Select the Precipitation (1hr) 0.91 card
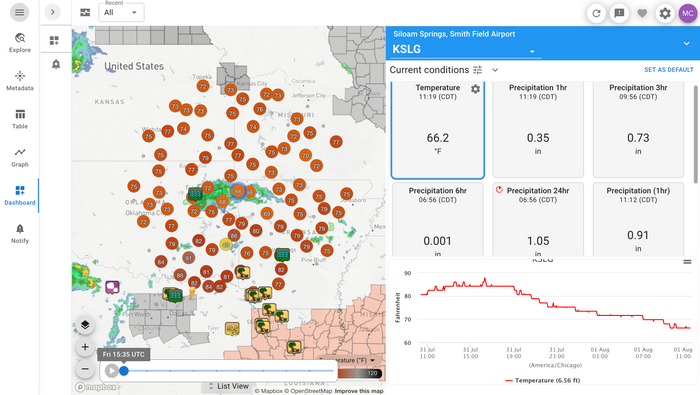700x395 pixels. (x=638, y=219)
